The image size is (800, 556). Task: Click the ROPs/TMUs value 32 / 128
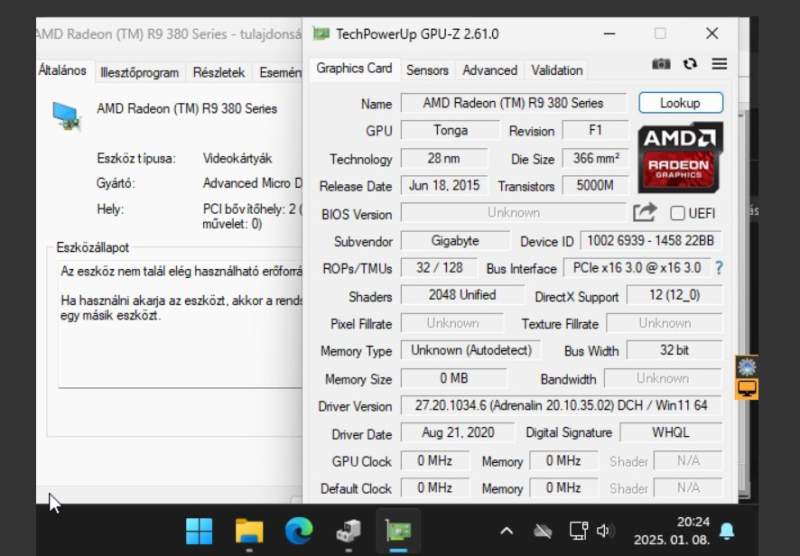(x=439, y=268)
